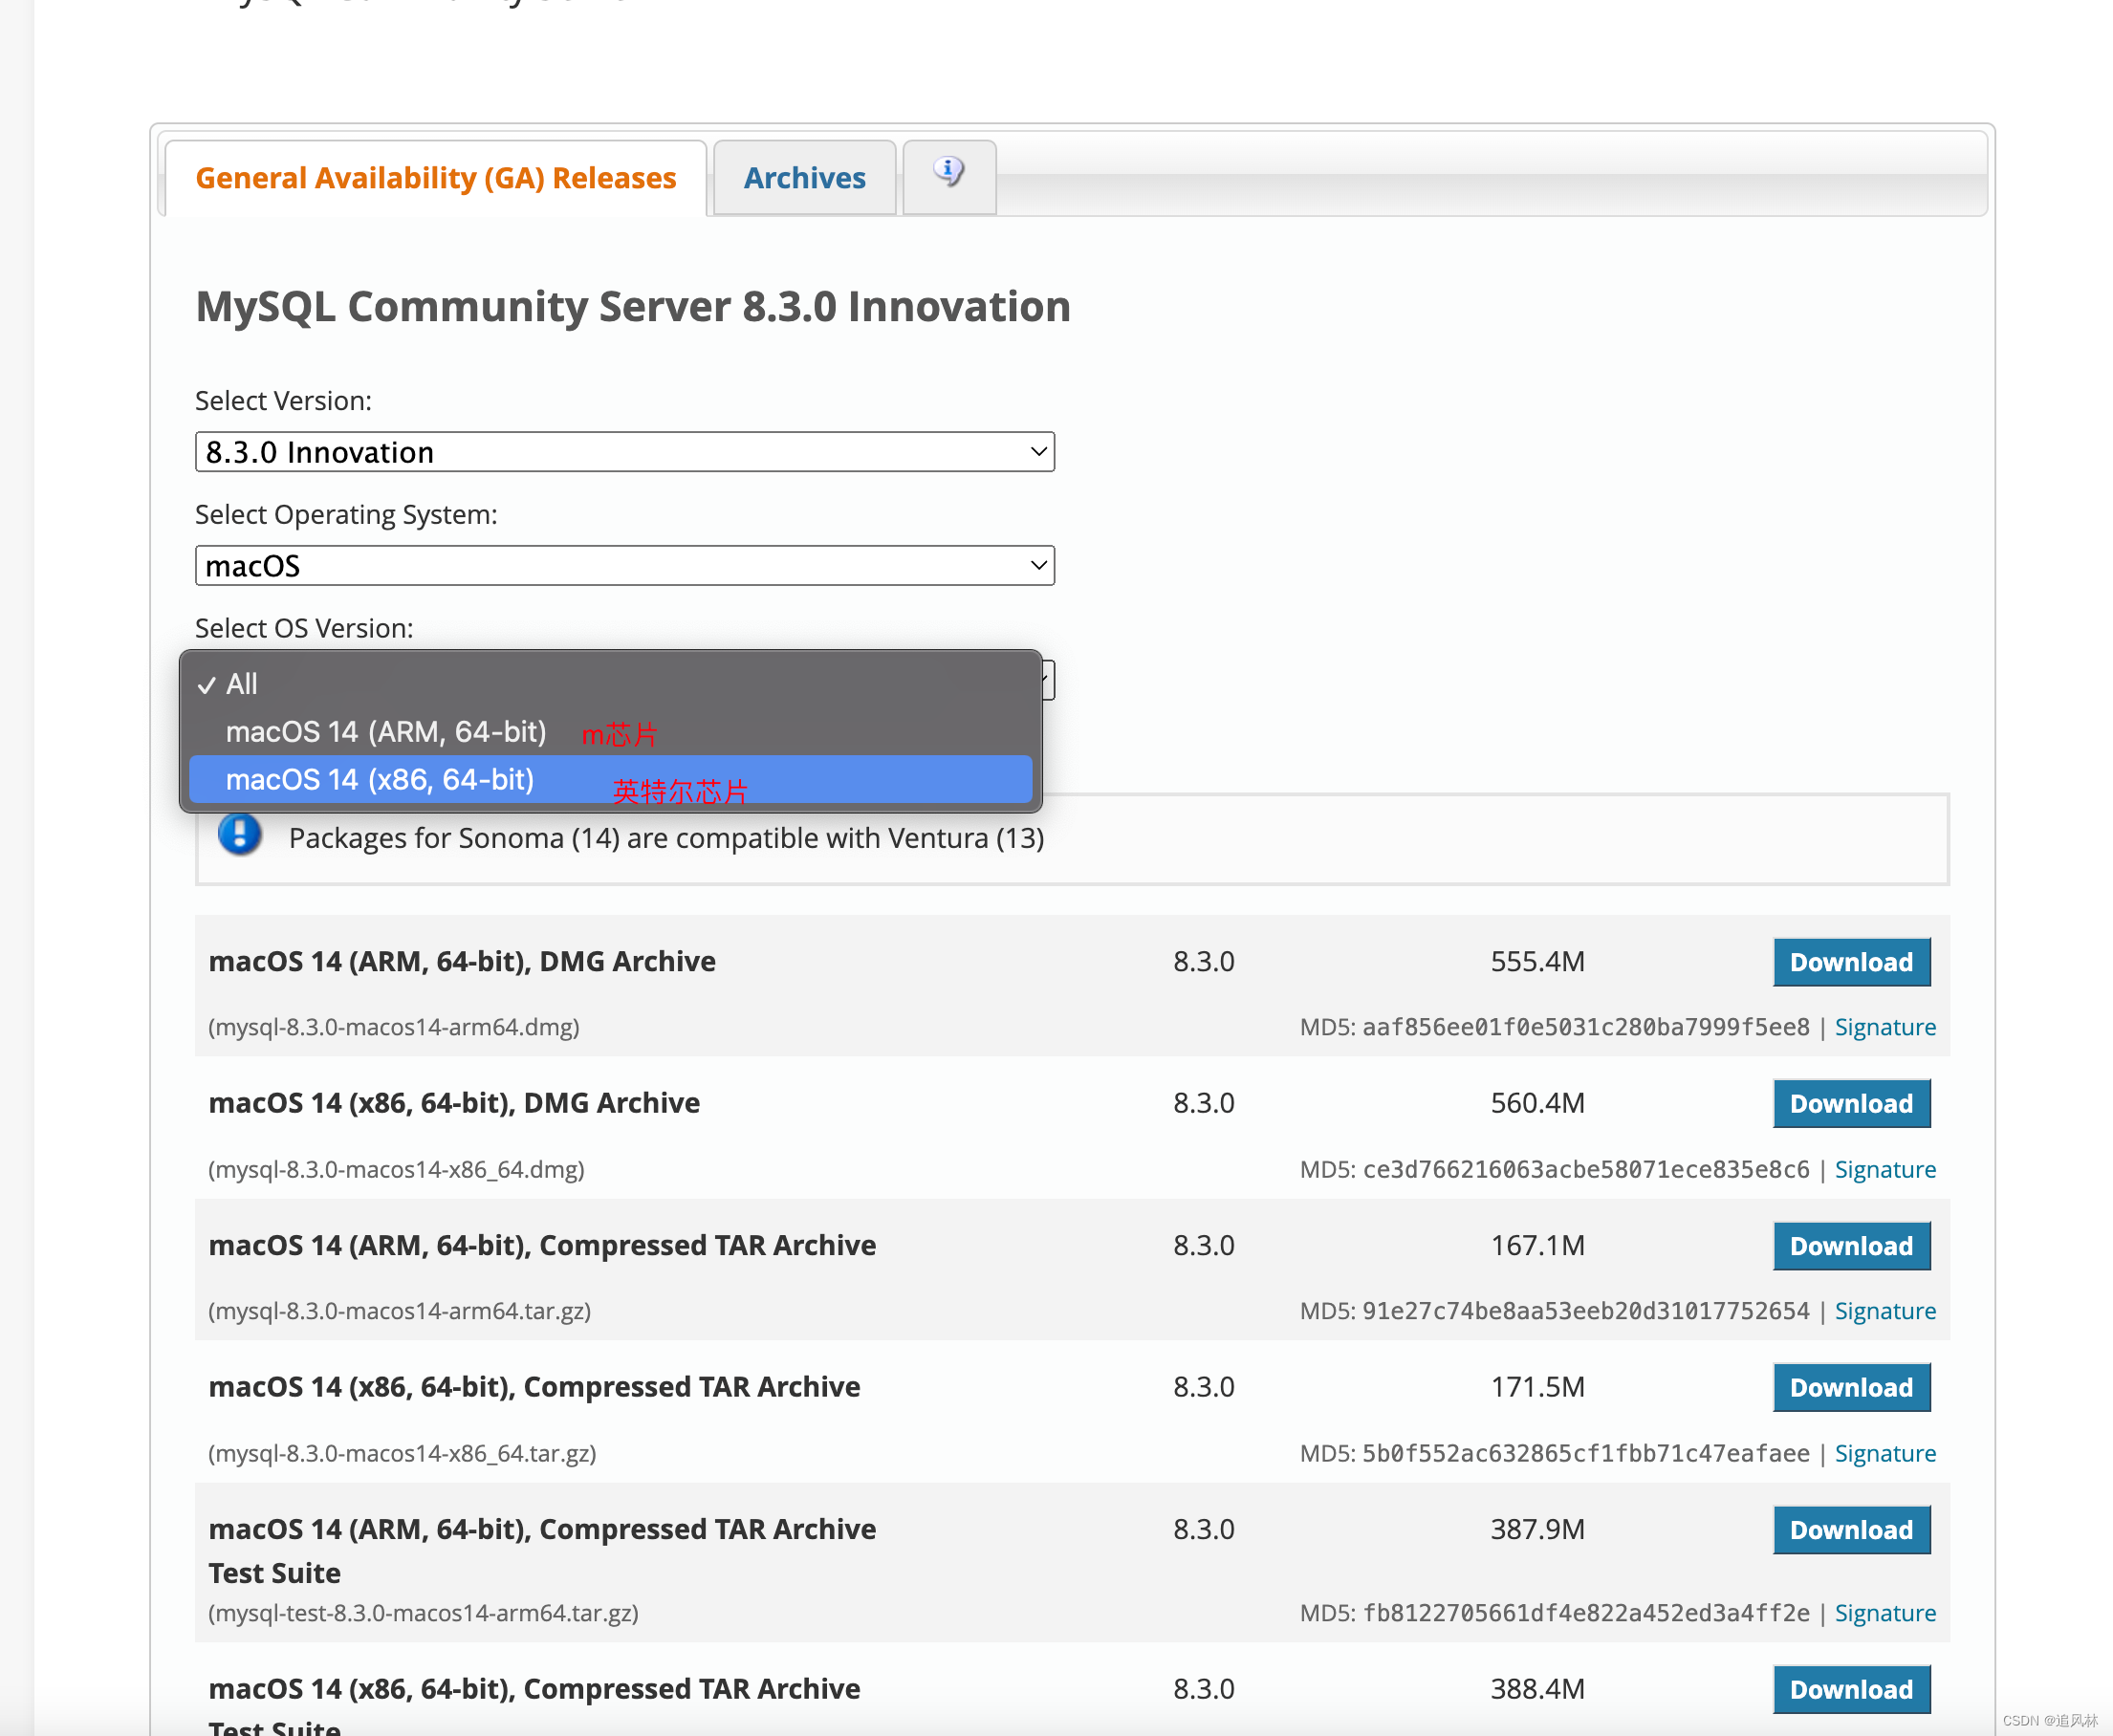2113x1736 pixels.
Task: Click the Select OS Version label
Action: tap(304, 628)
